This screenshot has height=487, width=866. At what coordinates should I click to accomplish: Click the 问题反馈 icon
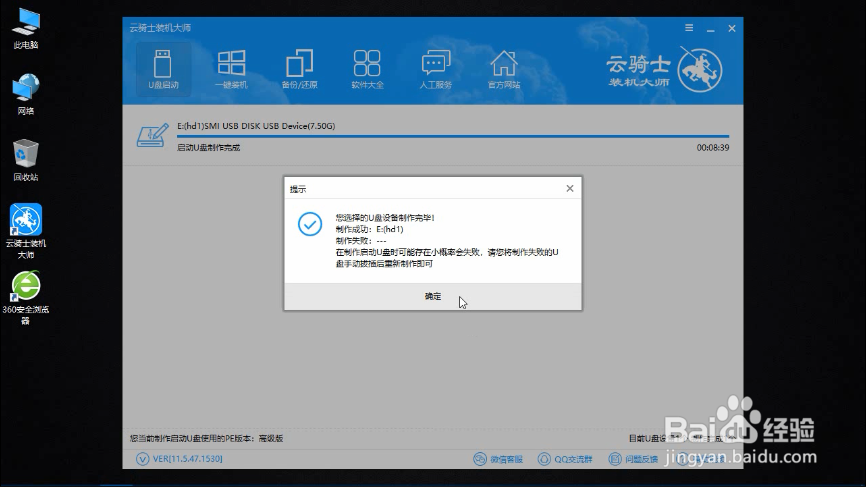tap(615, 459)
